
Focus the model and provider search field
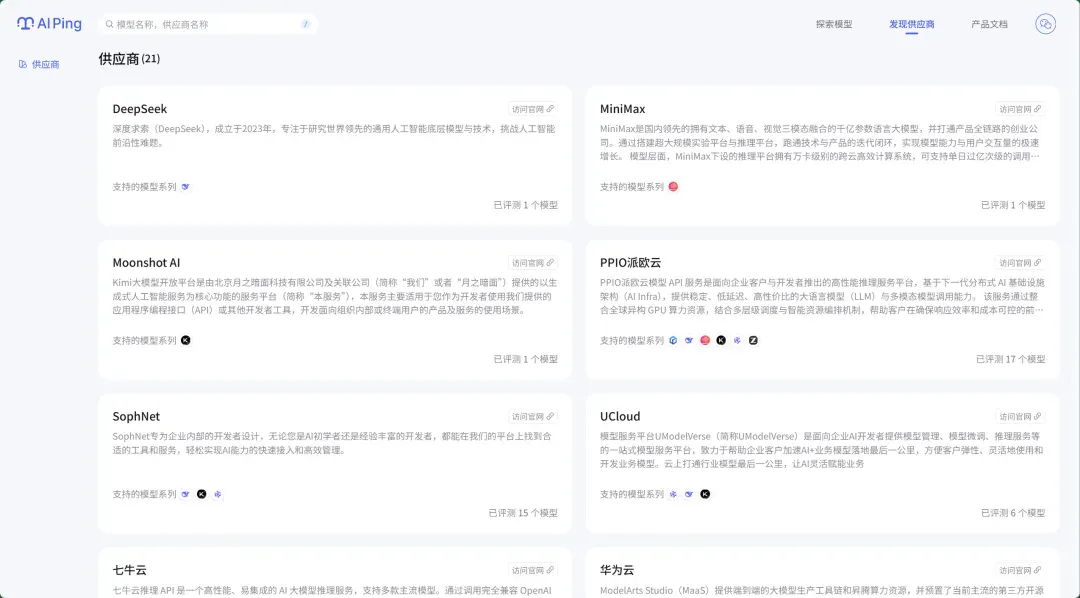click(x=207, y=24)
